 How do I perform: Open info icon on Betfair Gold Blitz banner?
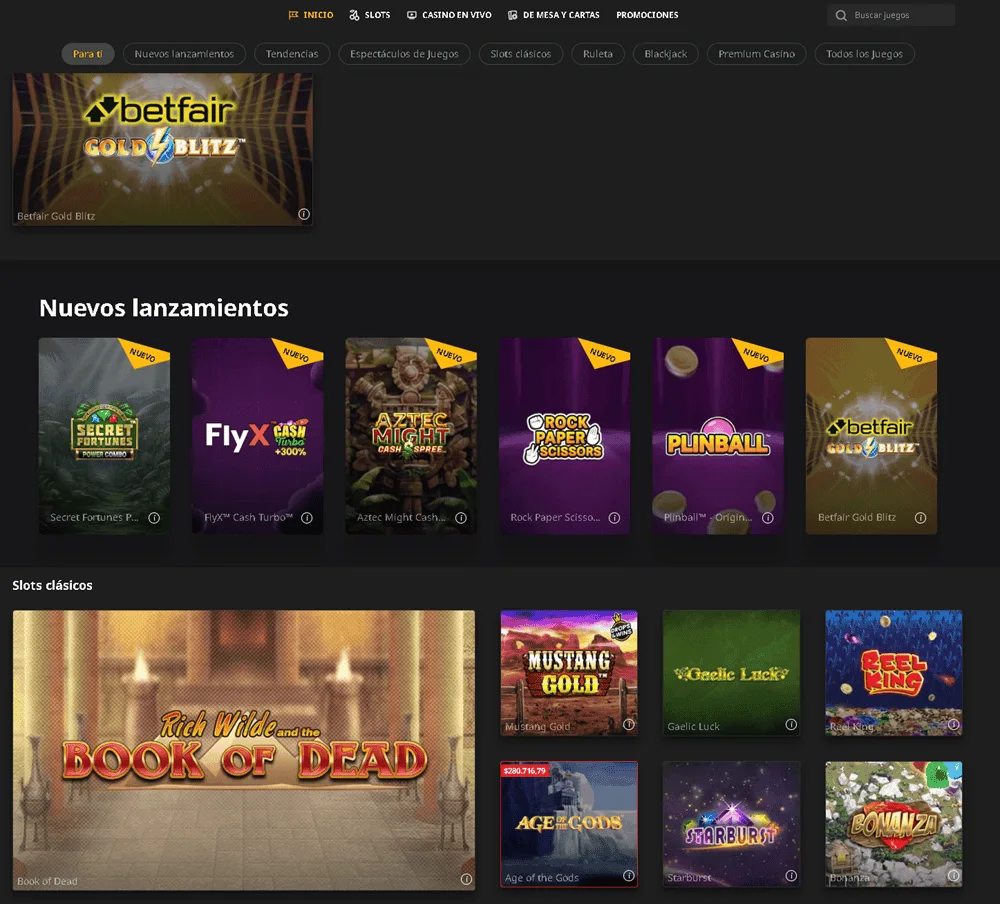(x=304, y=214)
